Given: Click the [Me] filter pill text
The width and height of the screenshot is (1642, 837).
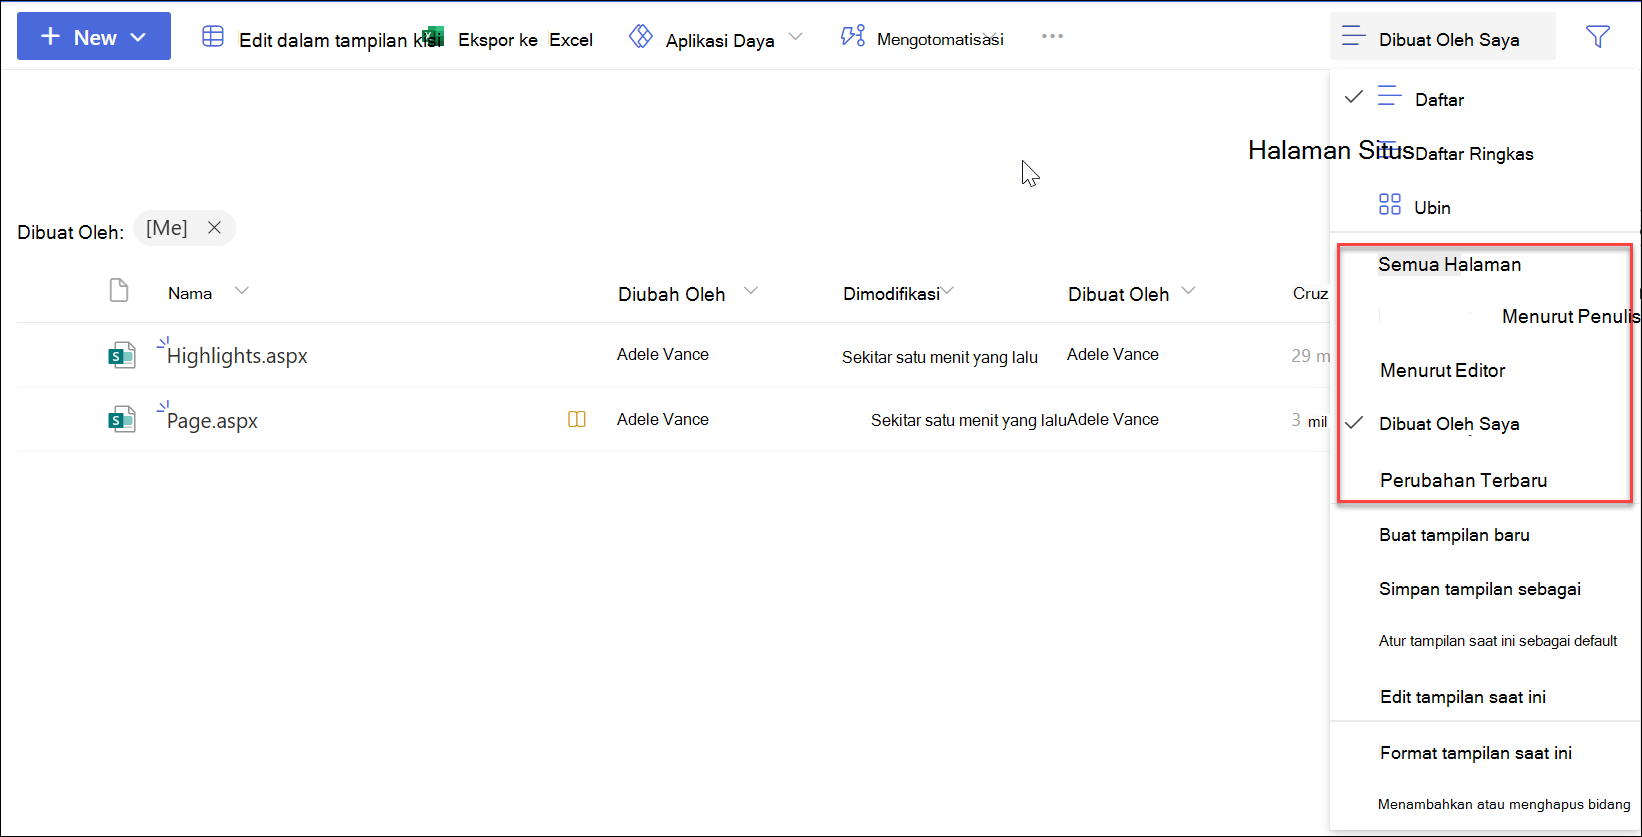Looking at the screenshot, I should click(x=167, y=228).
